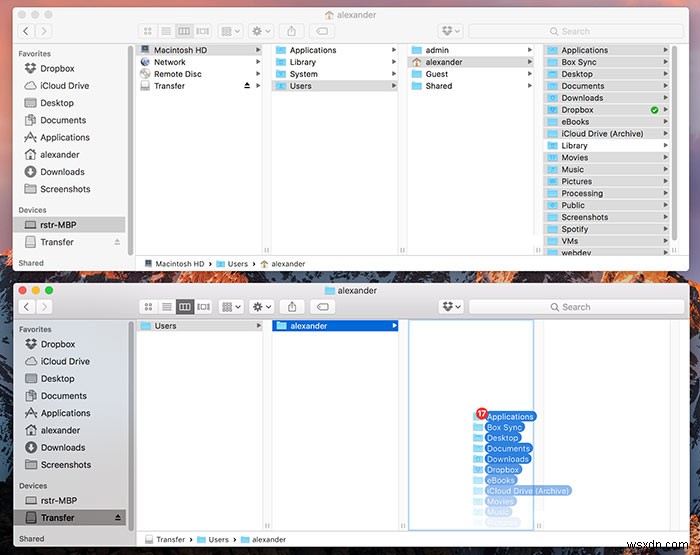Go back in bottom Finder window
The image size is (700, 555).
coord(27,307)
